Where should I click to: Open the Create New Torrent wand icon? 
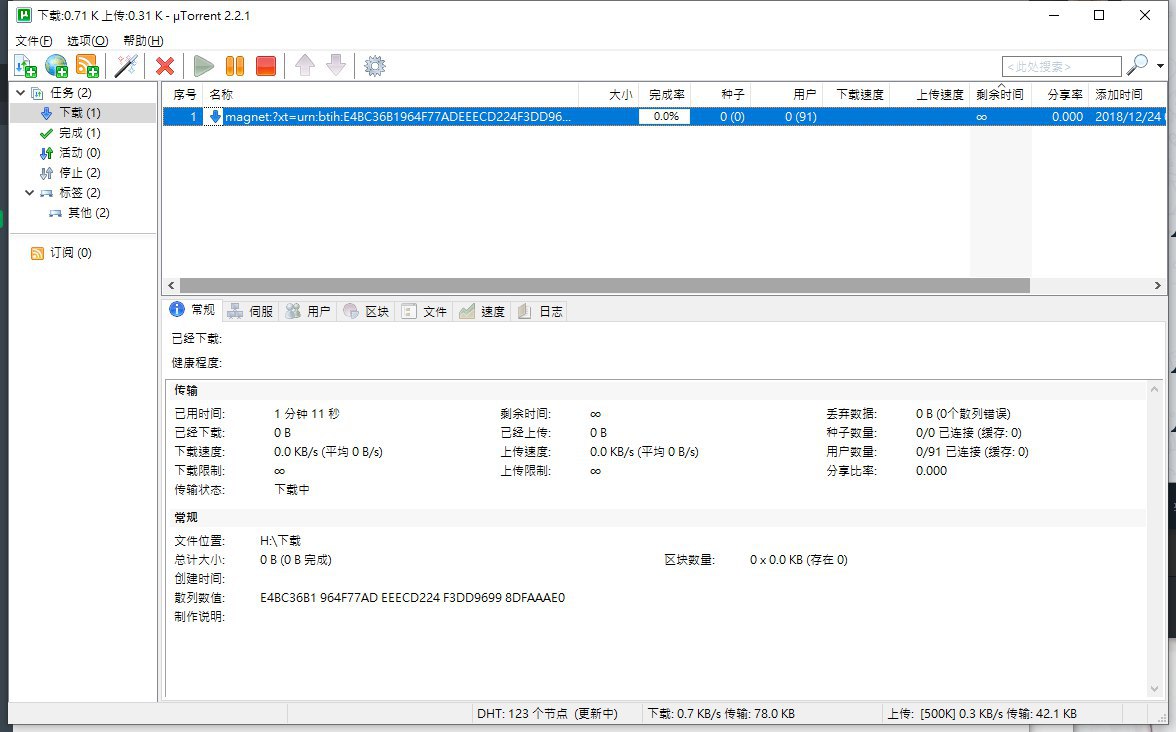pos(126,66)
